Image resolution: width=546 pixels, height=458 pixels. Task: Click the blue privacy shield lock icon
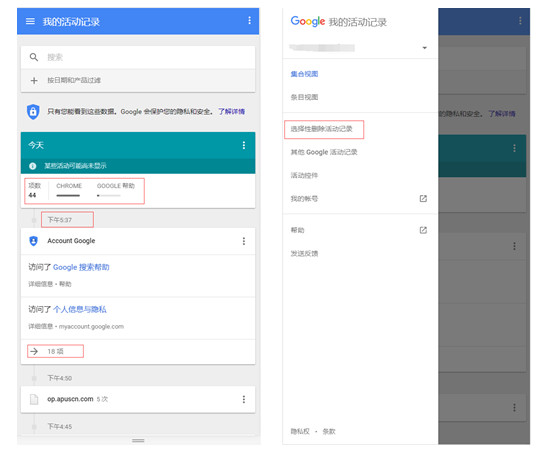pos(33,112)
